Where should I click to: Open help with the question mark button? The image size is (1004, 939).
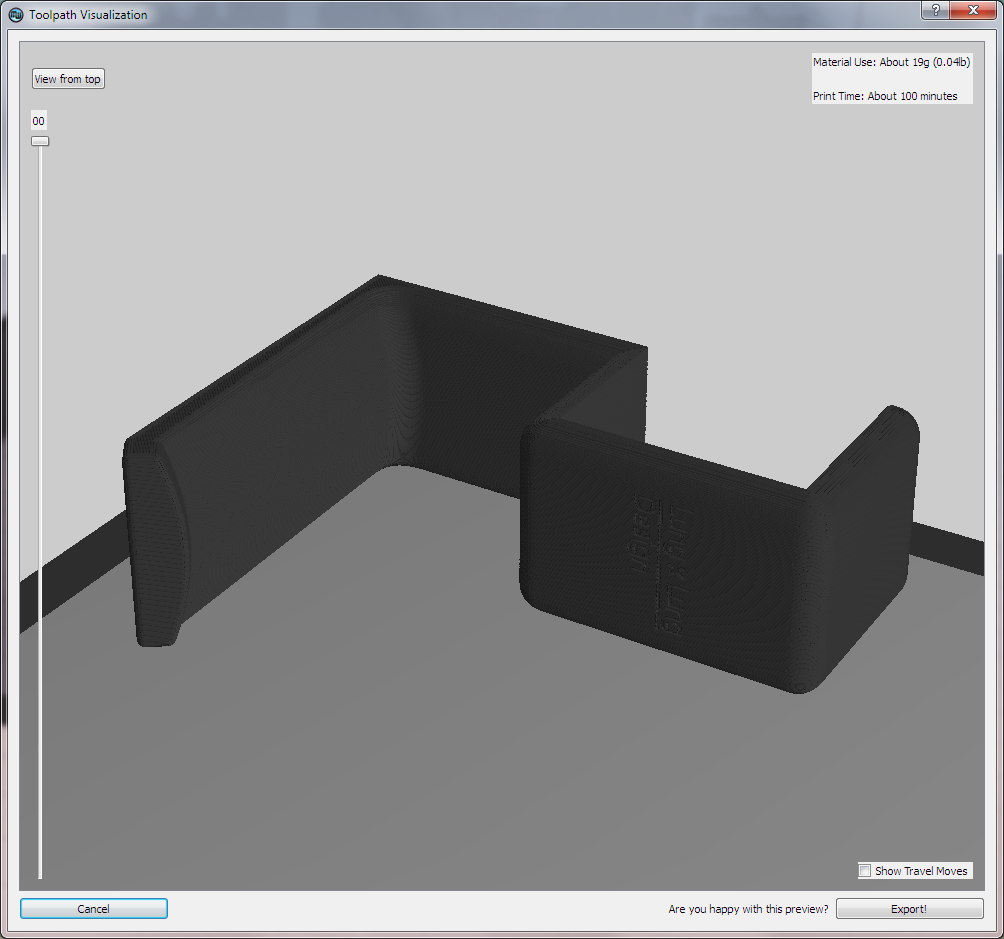click(935, 10)
